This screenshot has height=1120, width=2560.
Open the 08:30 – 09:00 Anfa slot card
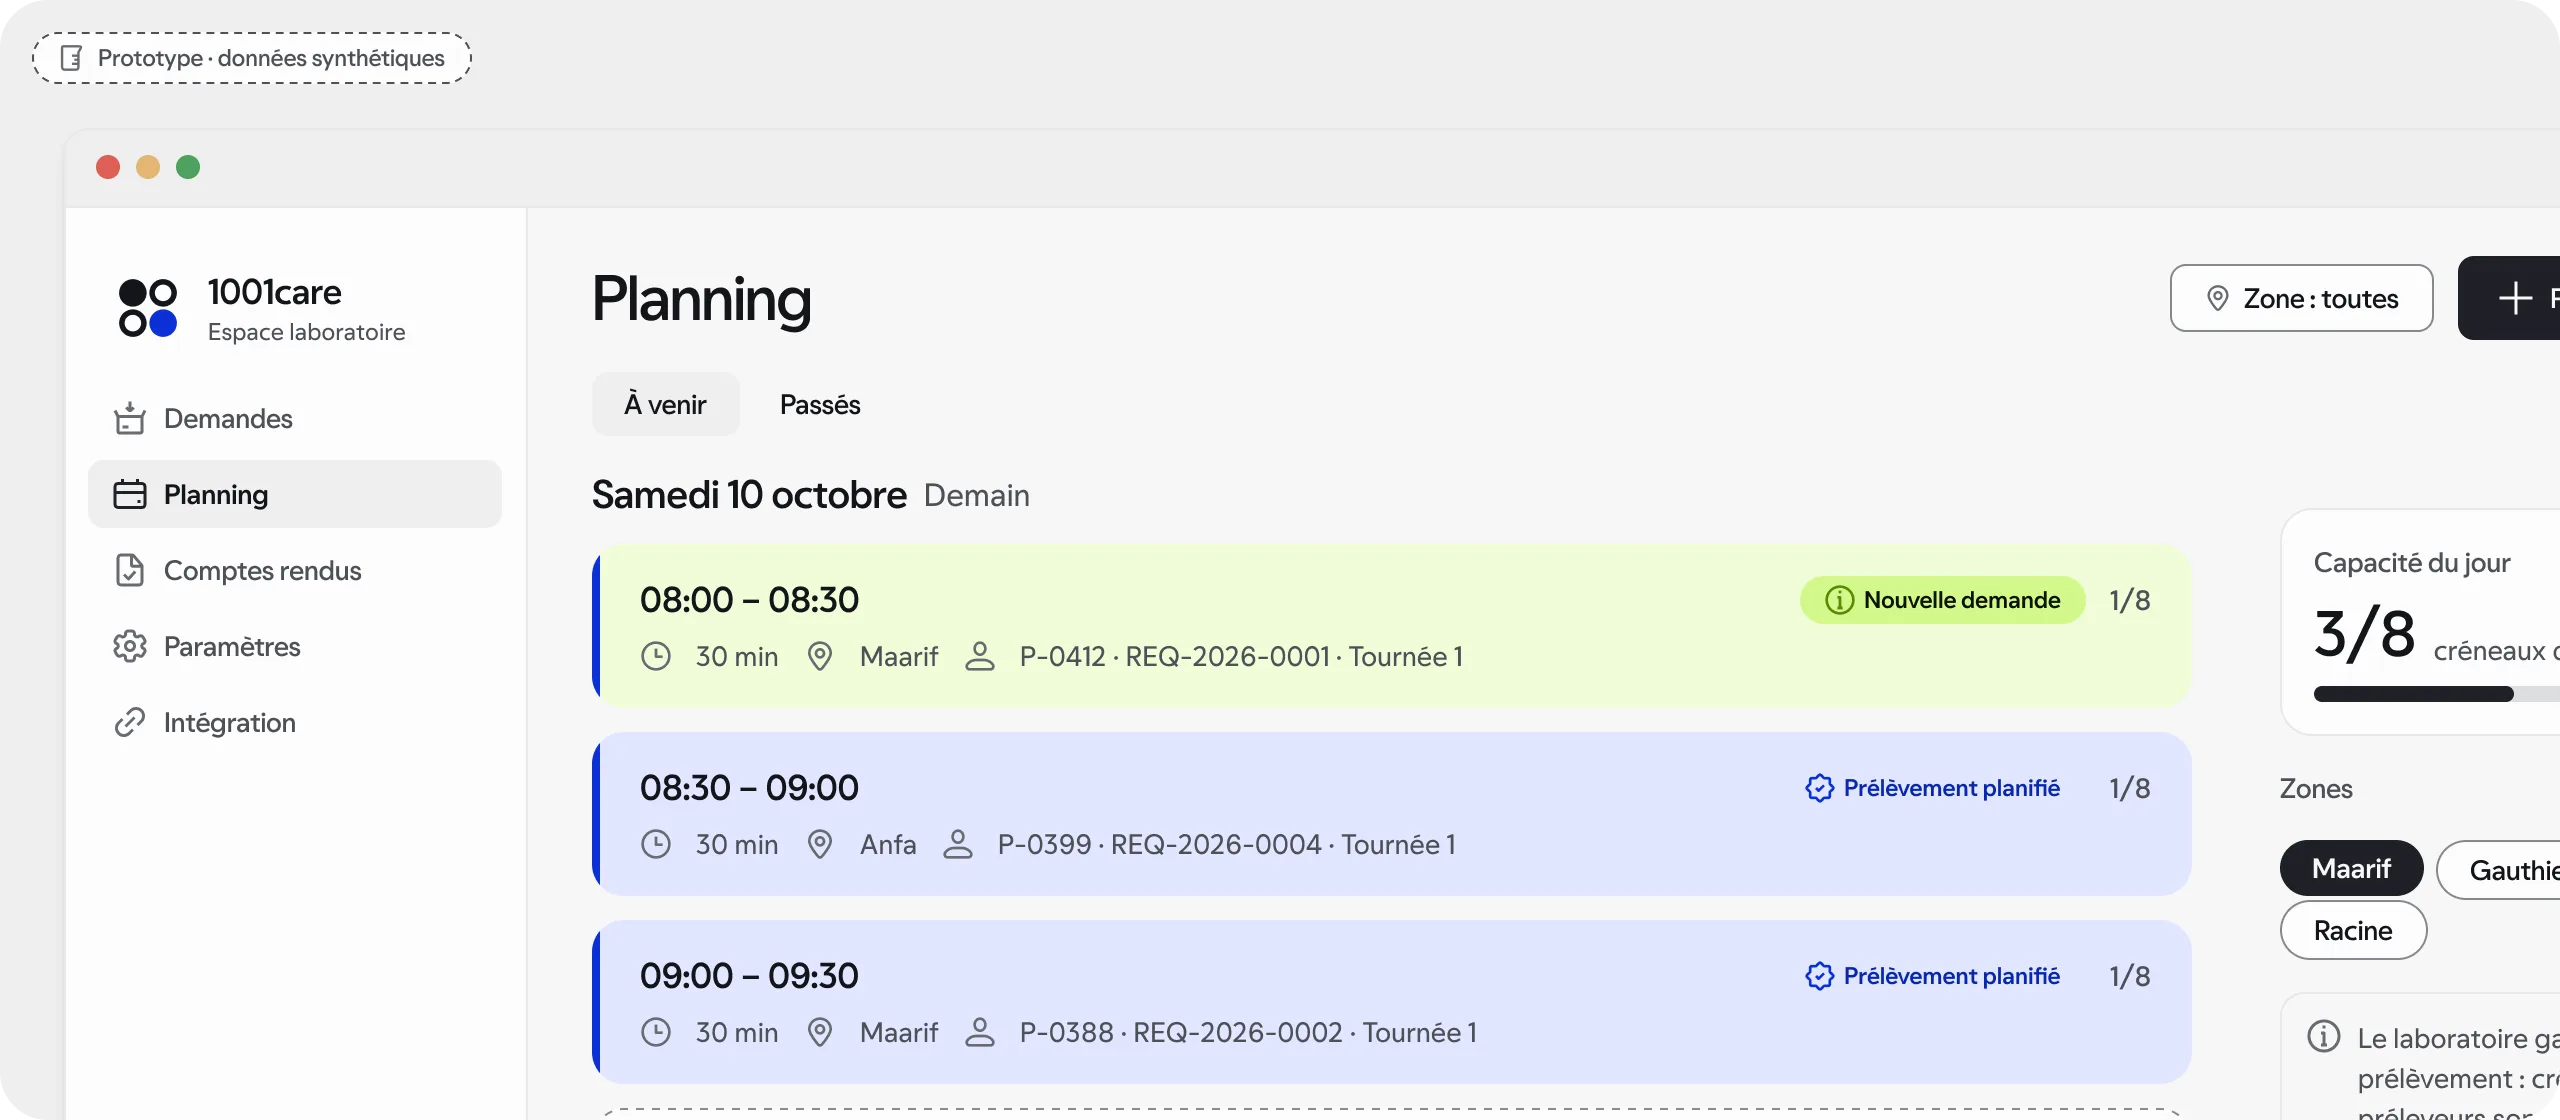1392,814
